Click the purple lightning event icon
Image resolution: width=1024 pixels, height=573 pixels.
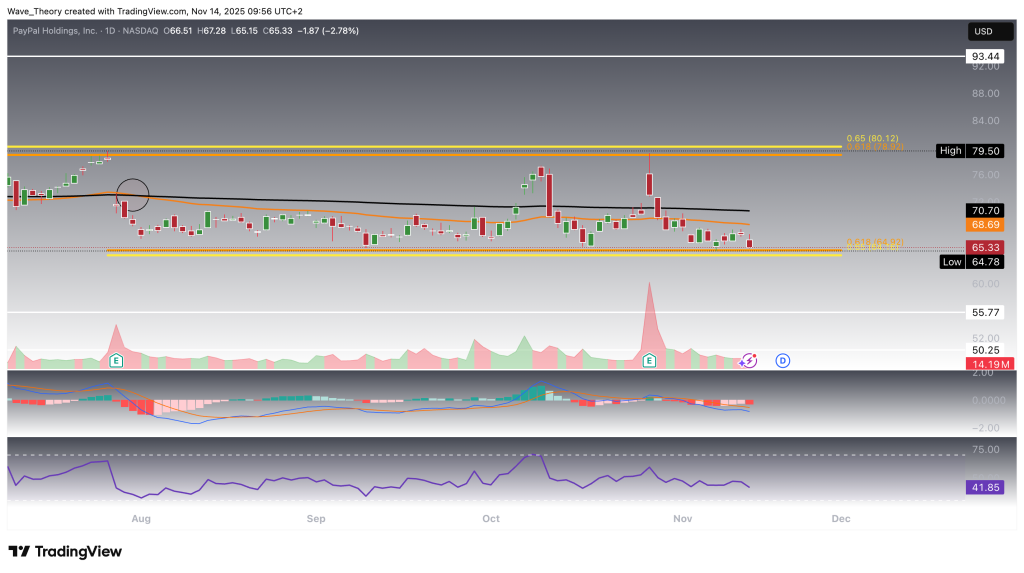pyautogui.click(x=750, y=360)
